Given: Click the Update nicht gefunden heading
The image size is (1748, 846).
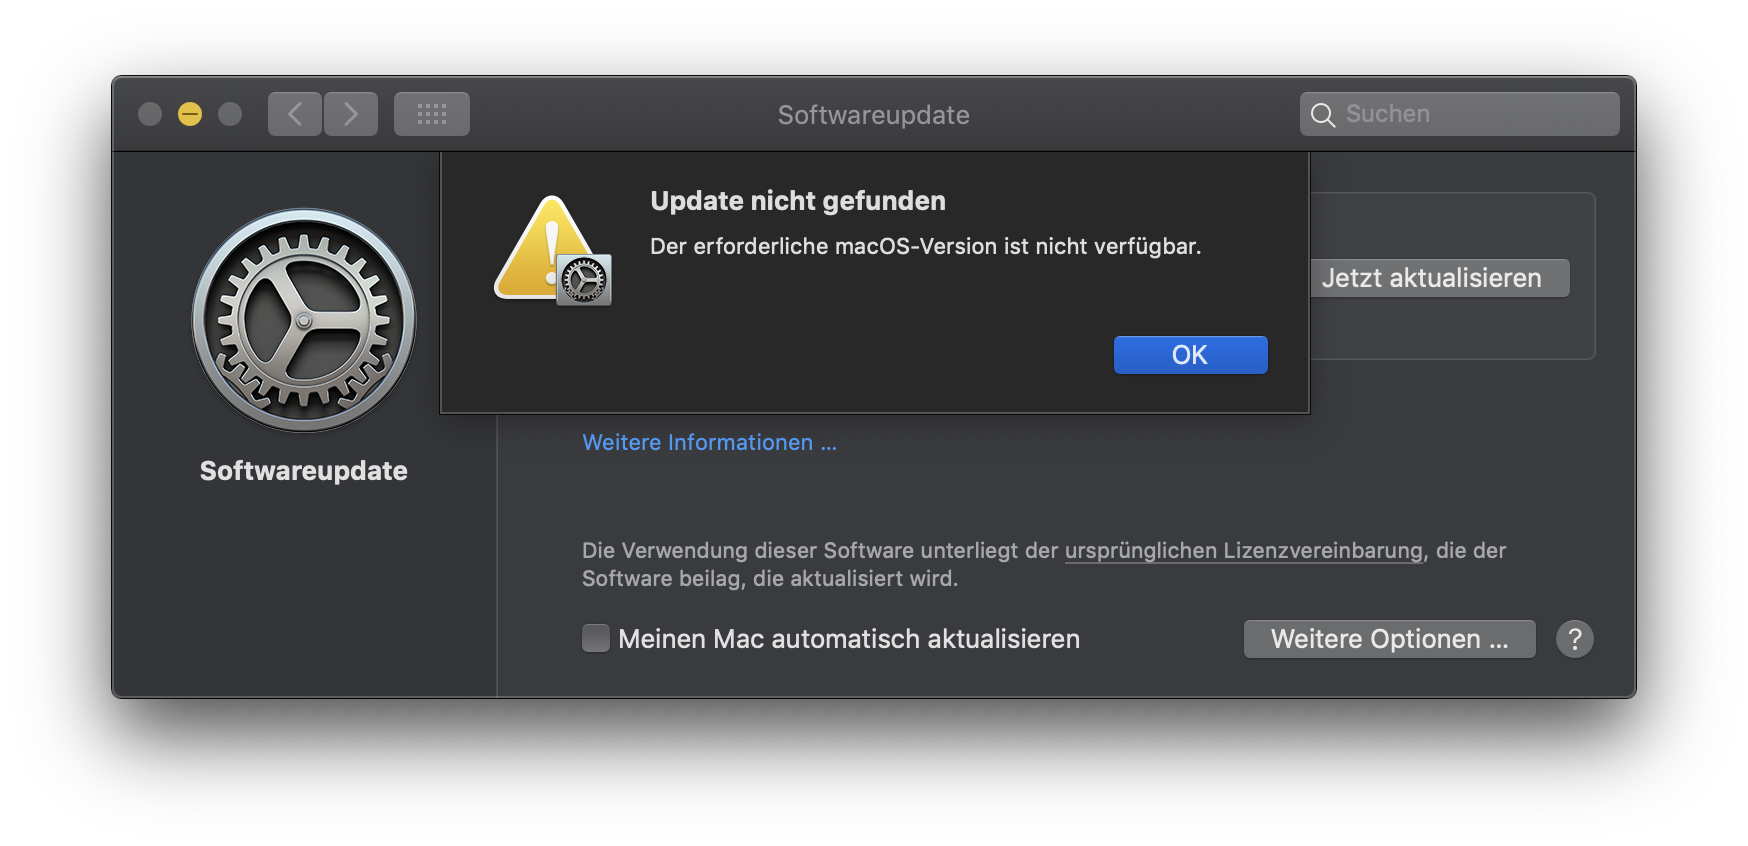Looking at the screenshot, I should click(797, 201).
